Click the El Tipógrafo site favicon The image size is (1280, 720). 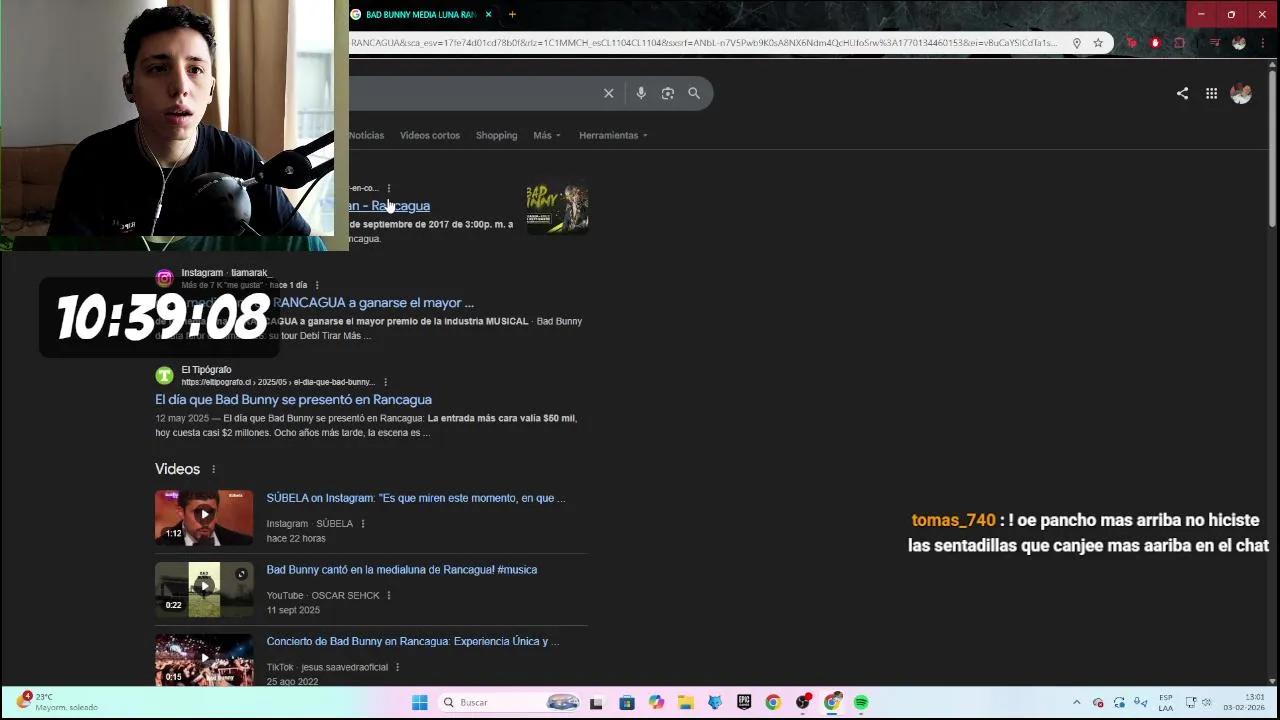164,375
